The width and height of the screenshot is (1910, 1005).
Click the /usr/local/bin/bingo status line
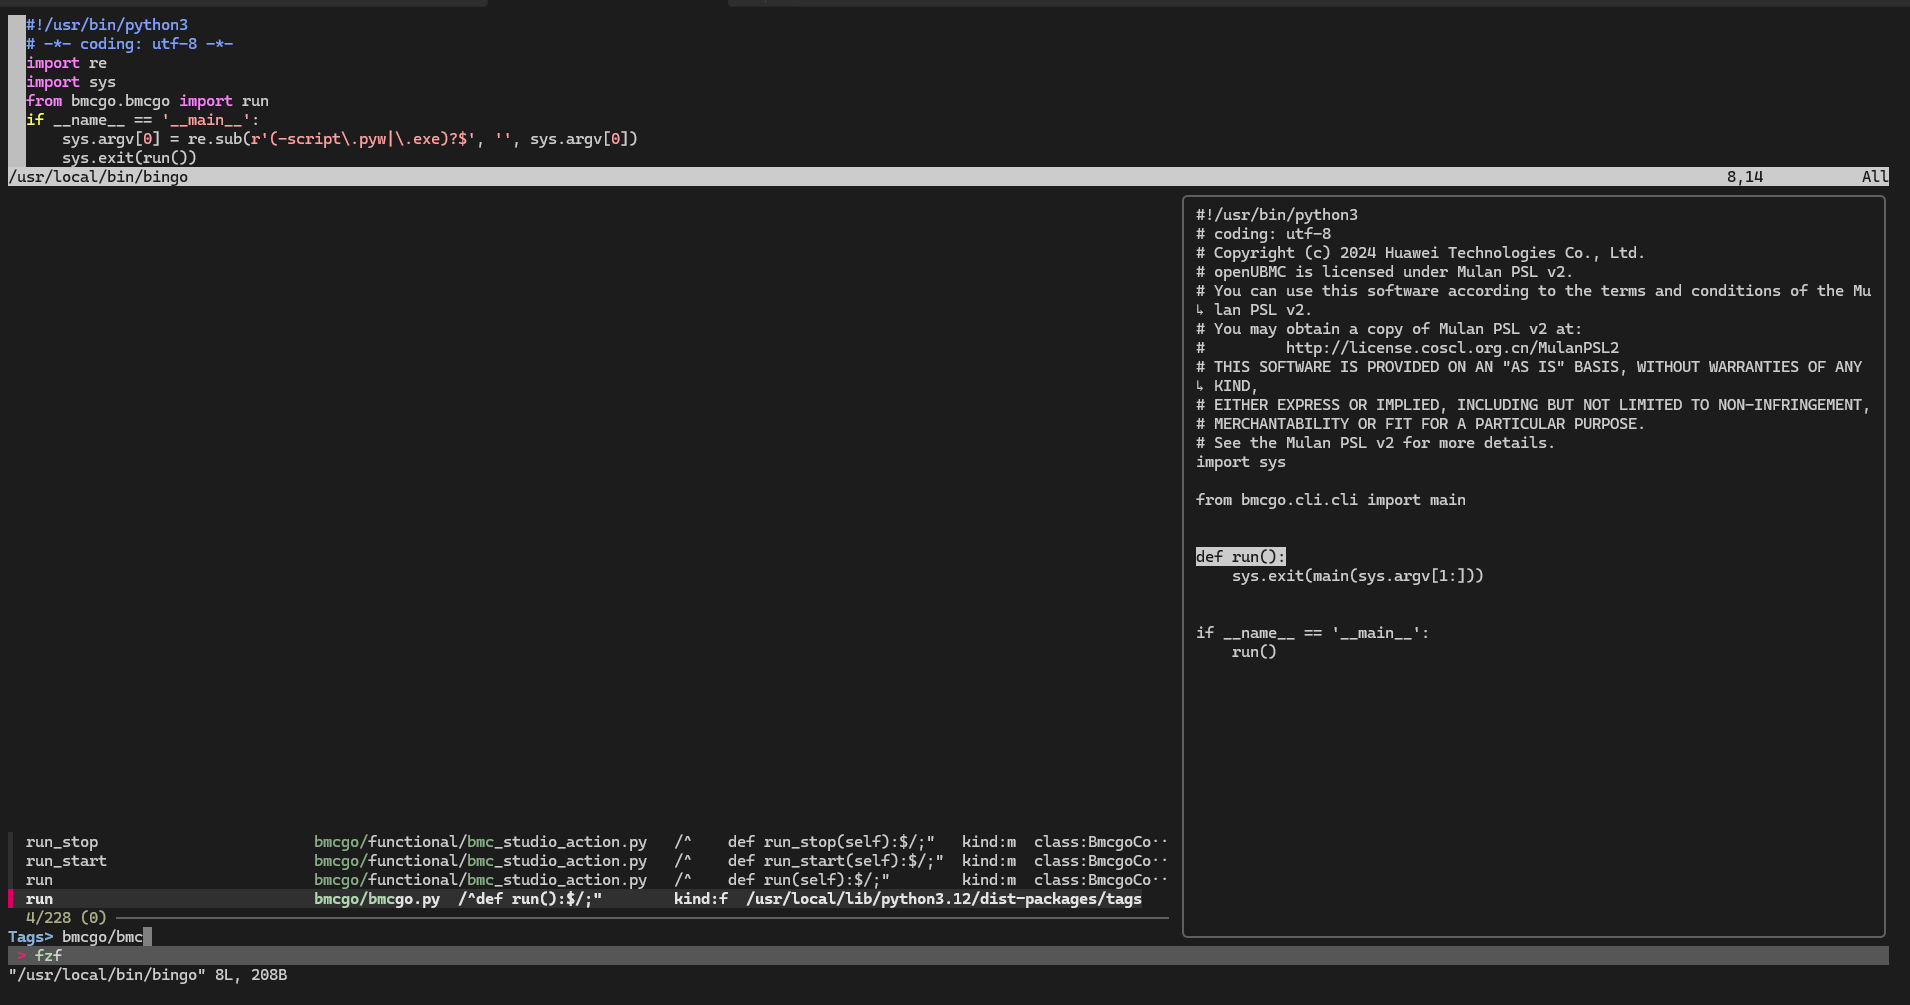[x=98, y=177]
